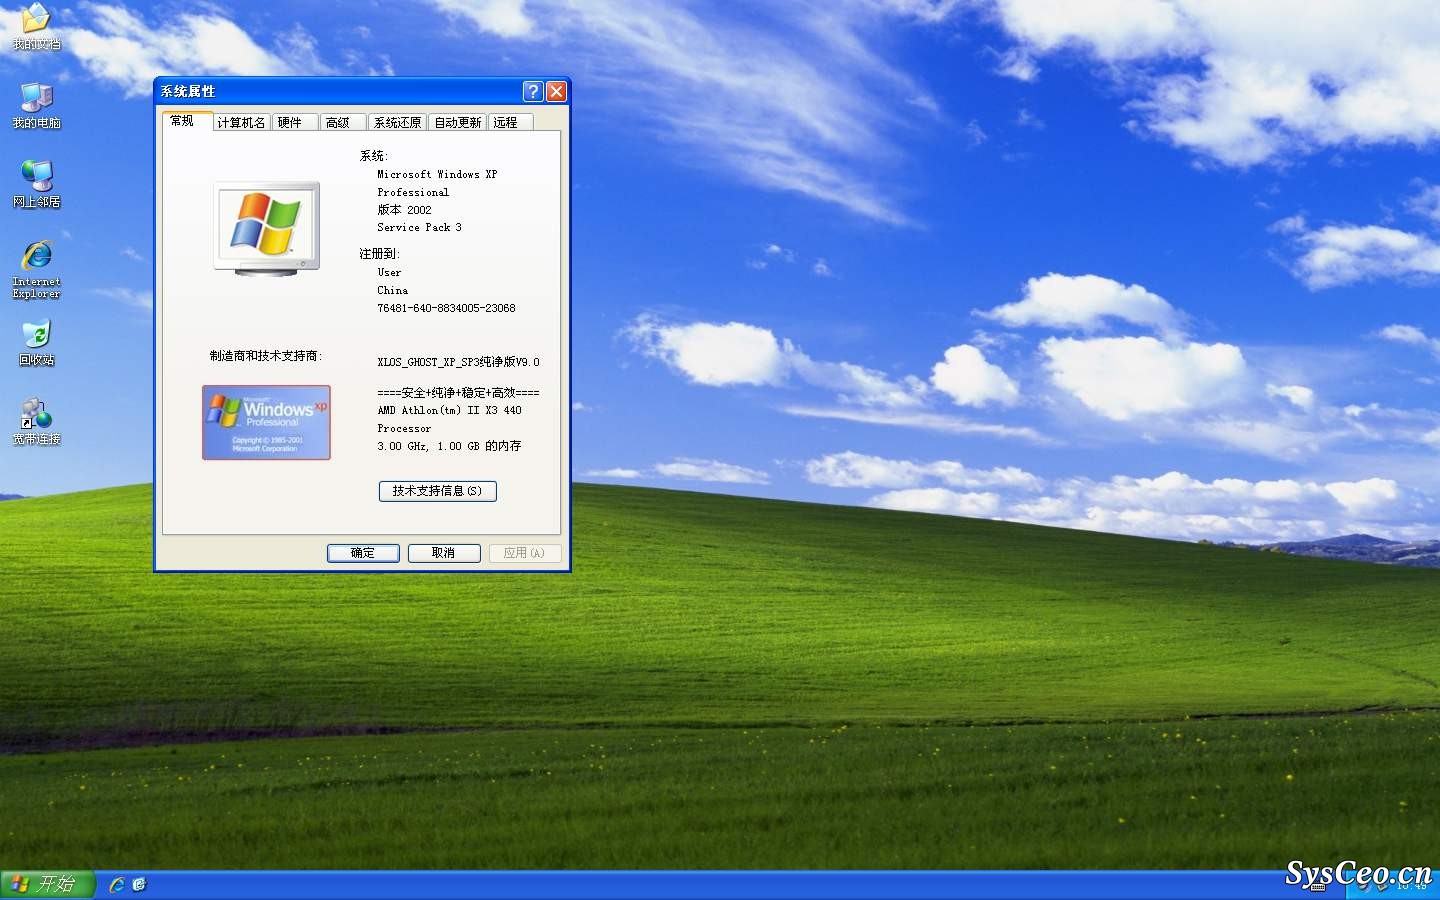Click the 安全+纯净+稳定+高效 text line
Screen dimensions: 1440x900
pyautogui.click(x=458, y=393)
